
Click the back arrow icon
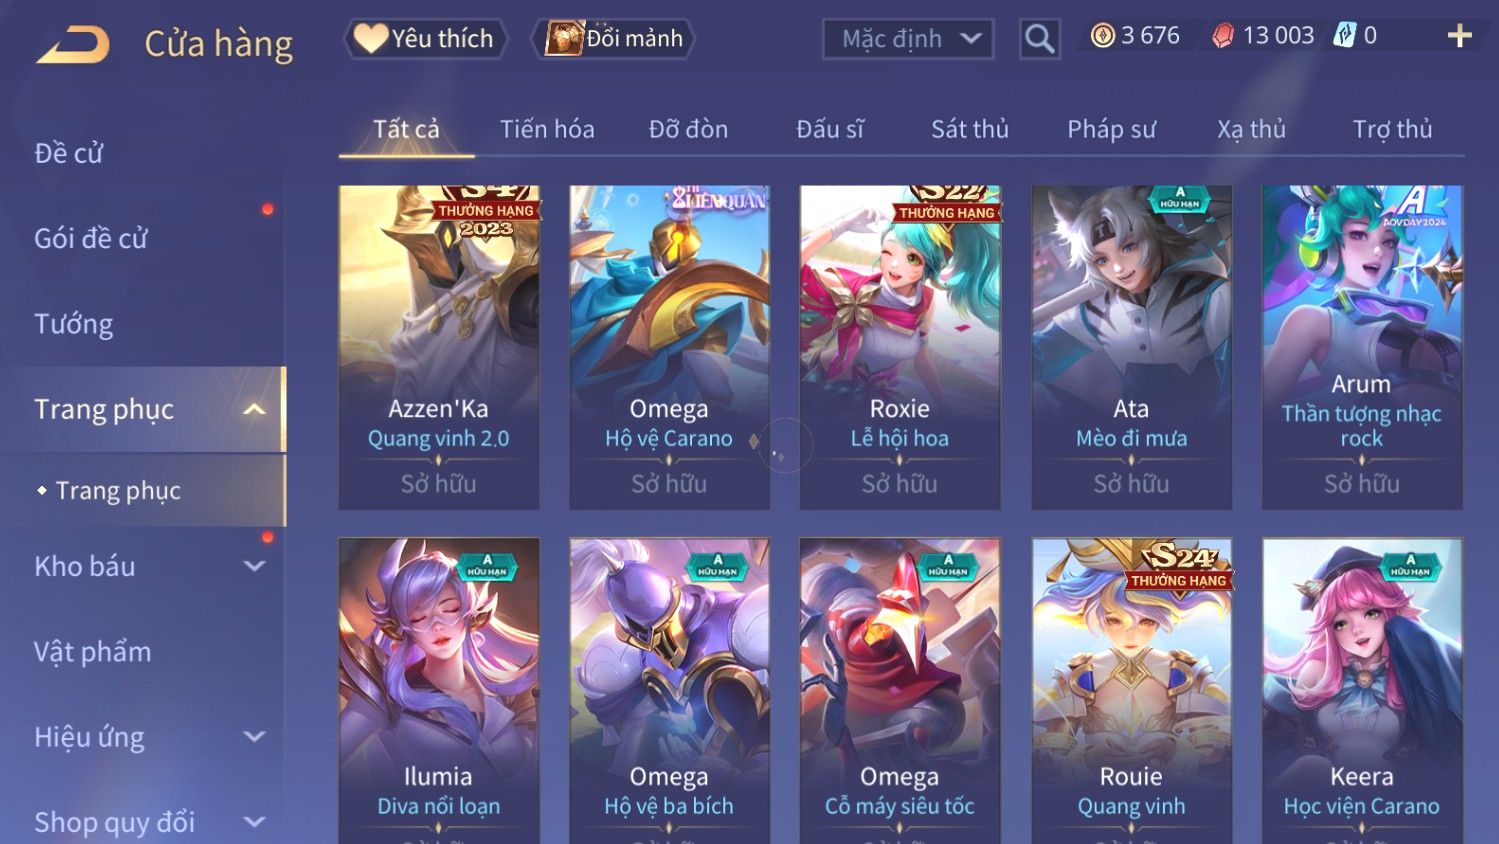point(73,44)
